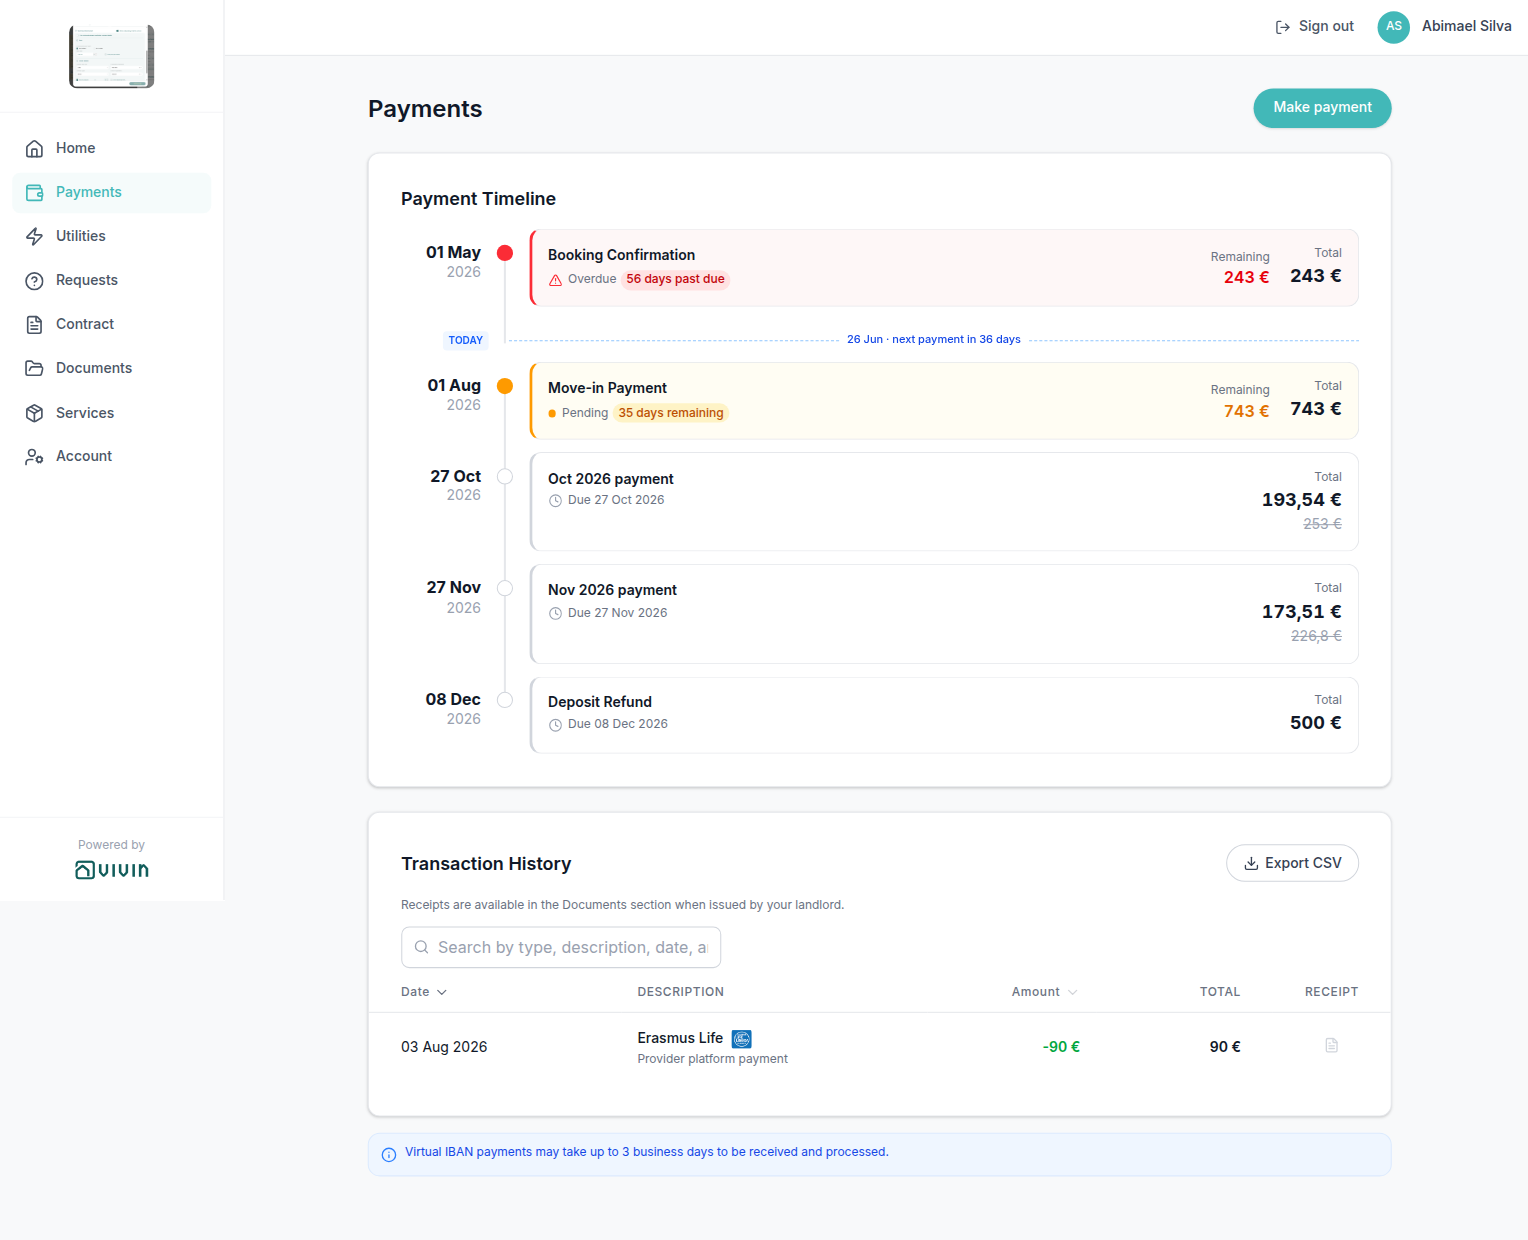Click the Contract document icon
This screenshot has height=1240, width=1528.
[34, 325]
